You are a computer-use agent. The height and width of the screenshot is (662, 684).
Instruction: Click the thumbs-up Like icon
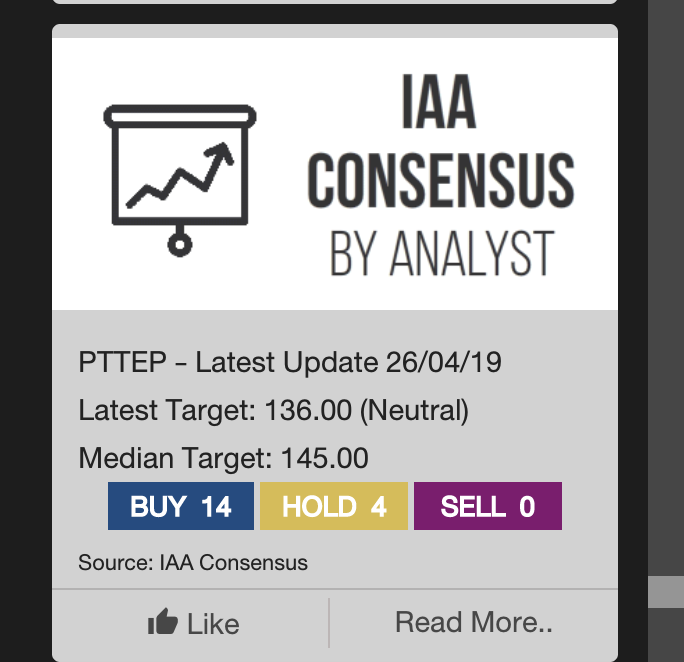pyautogui.click(x=162, y=623)
